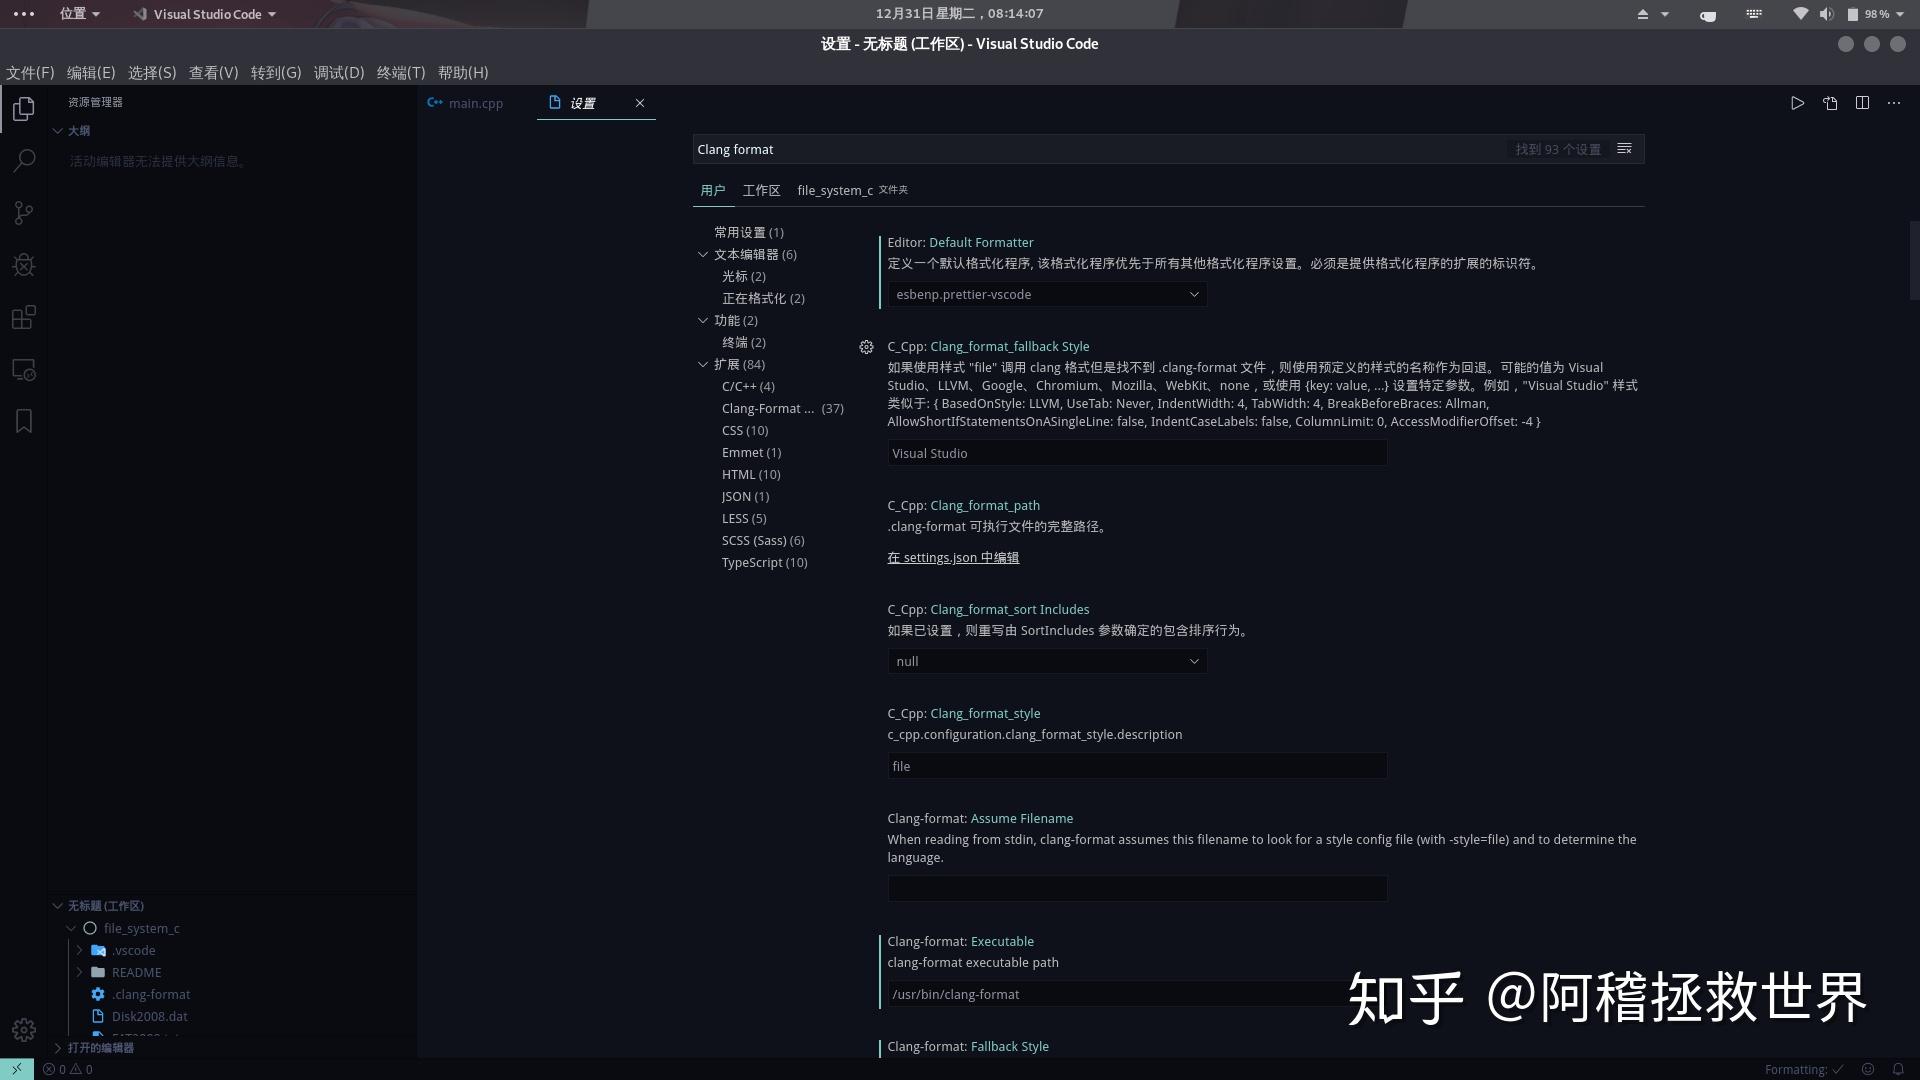Screen dimensions: 1920x1080
Task: Click settings gear beside Clang_format_fallback Style
Action: tap(866, 347)
